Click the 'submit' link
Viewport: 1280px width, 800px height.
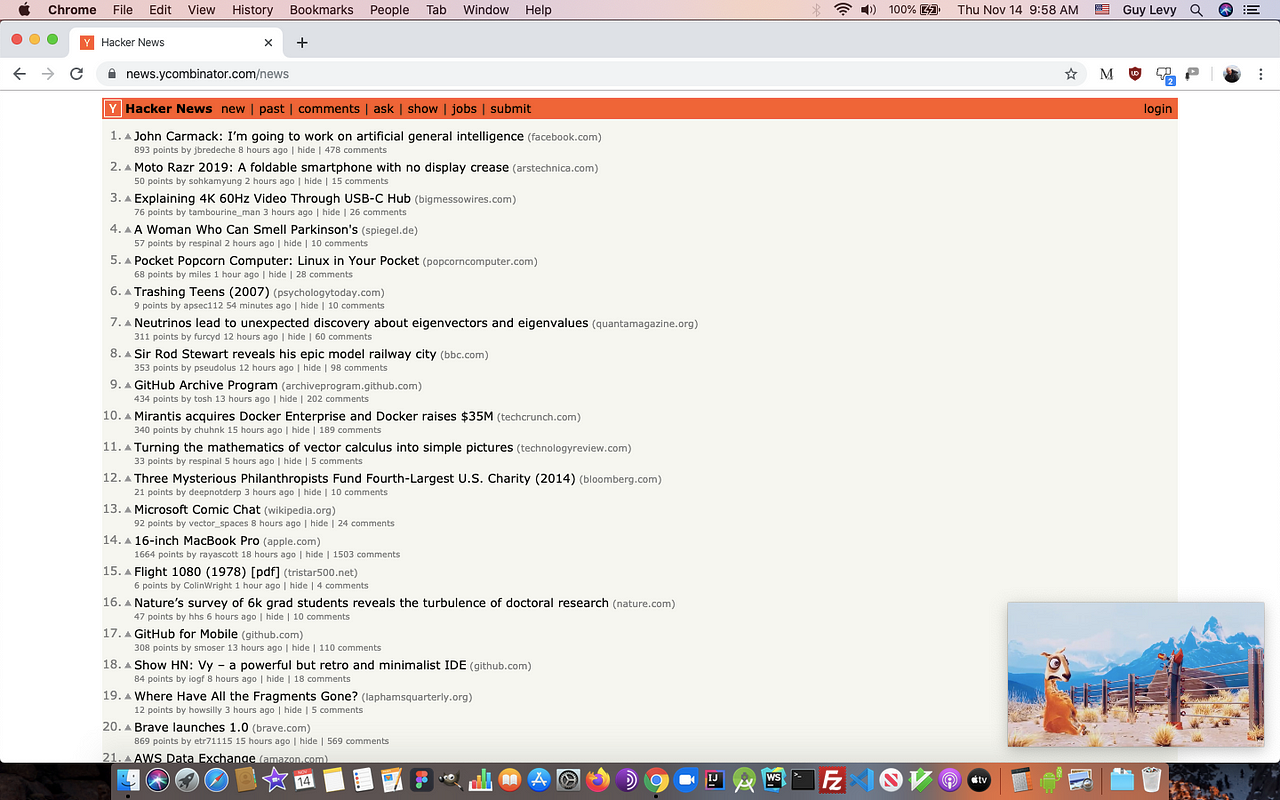pos(511,109)
